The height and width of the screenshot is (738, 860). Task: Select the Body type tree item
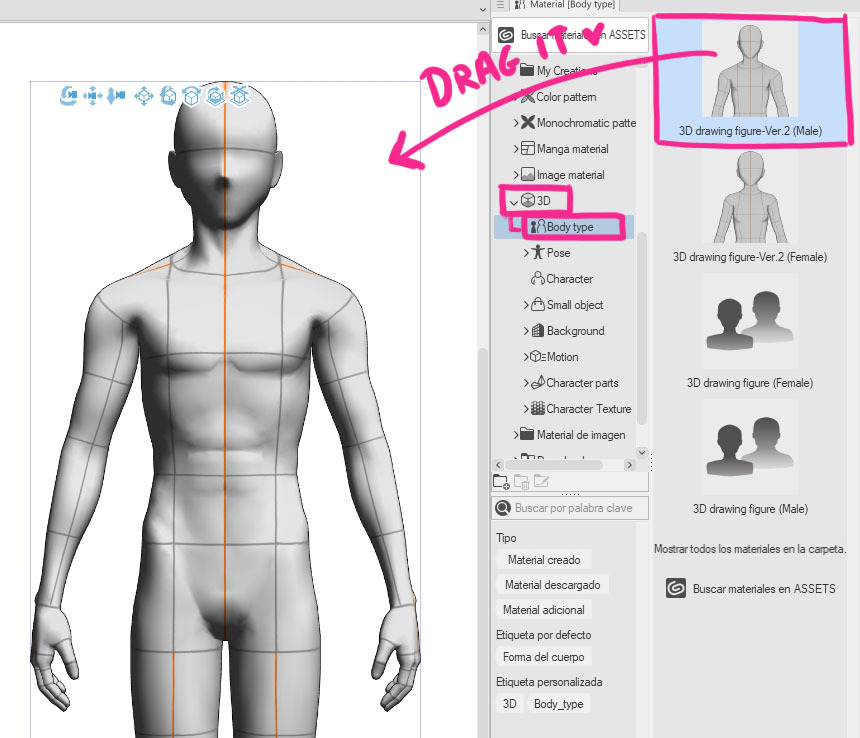pos(564,226)
